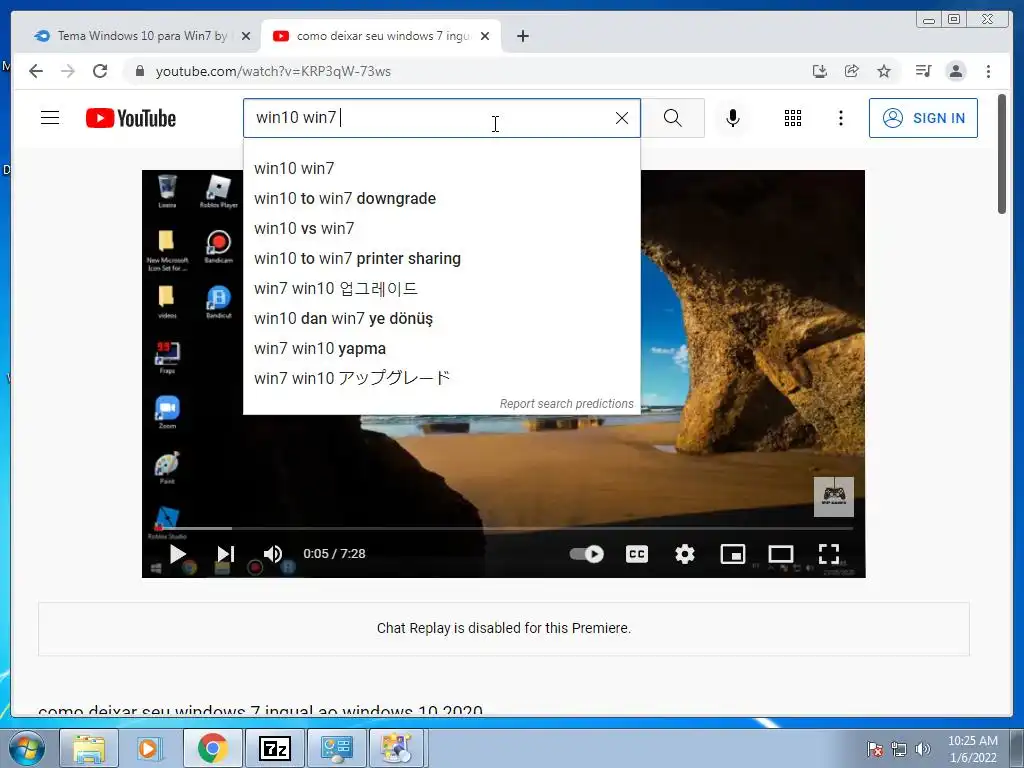Toggle closed captions CC
The width and height of the screenshot is (1024, 768).
point(637,554)
